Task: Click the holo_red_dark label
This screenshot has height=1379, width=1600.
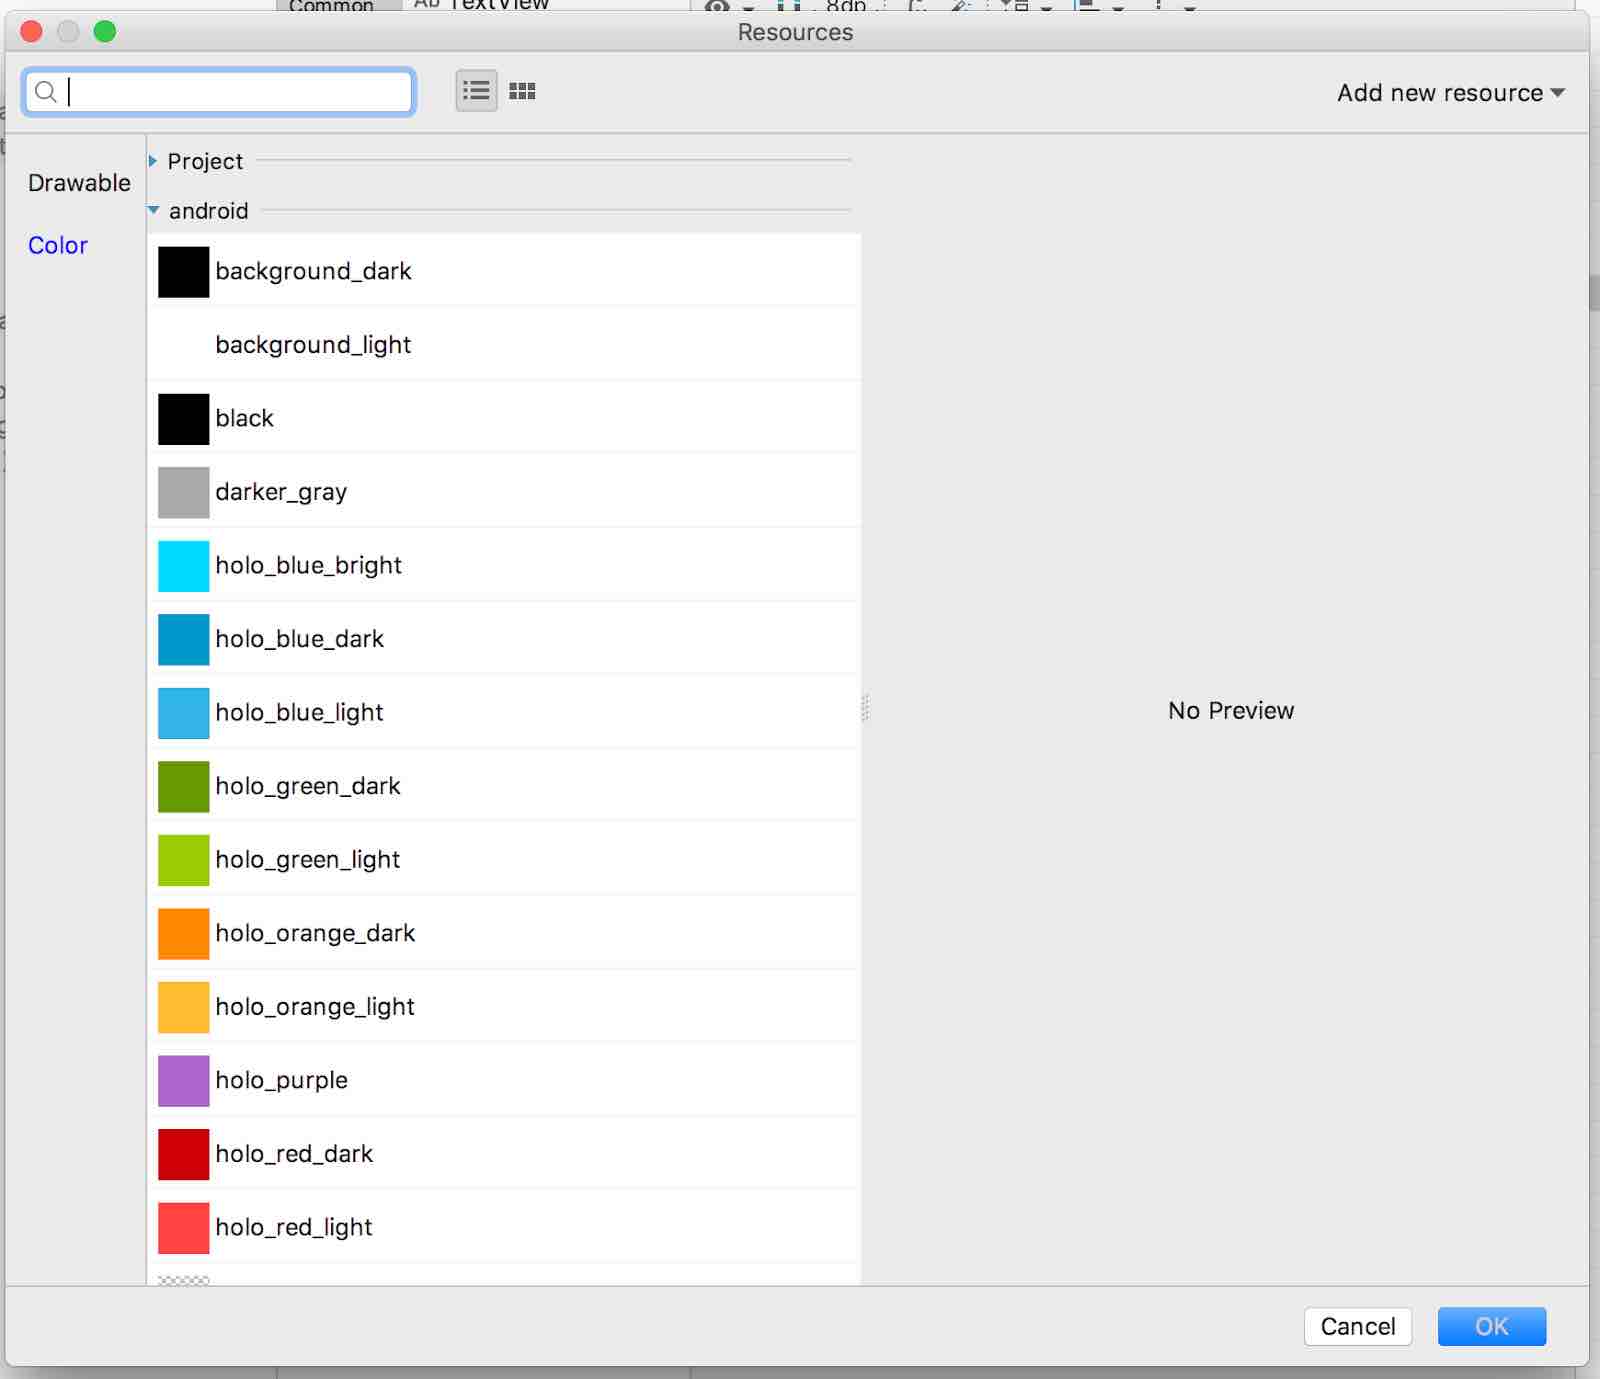Action: 293,1153
